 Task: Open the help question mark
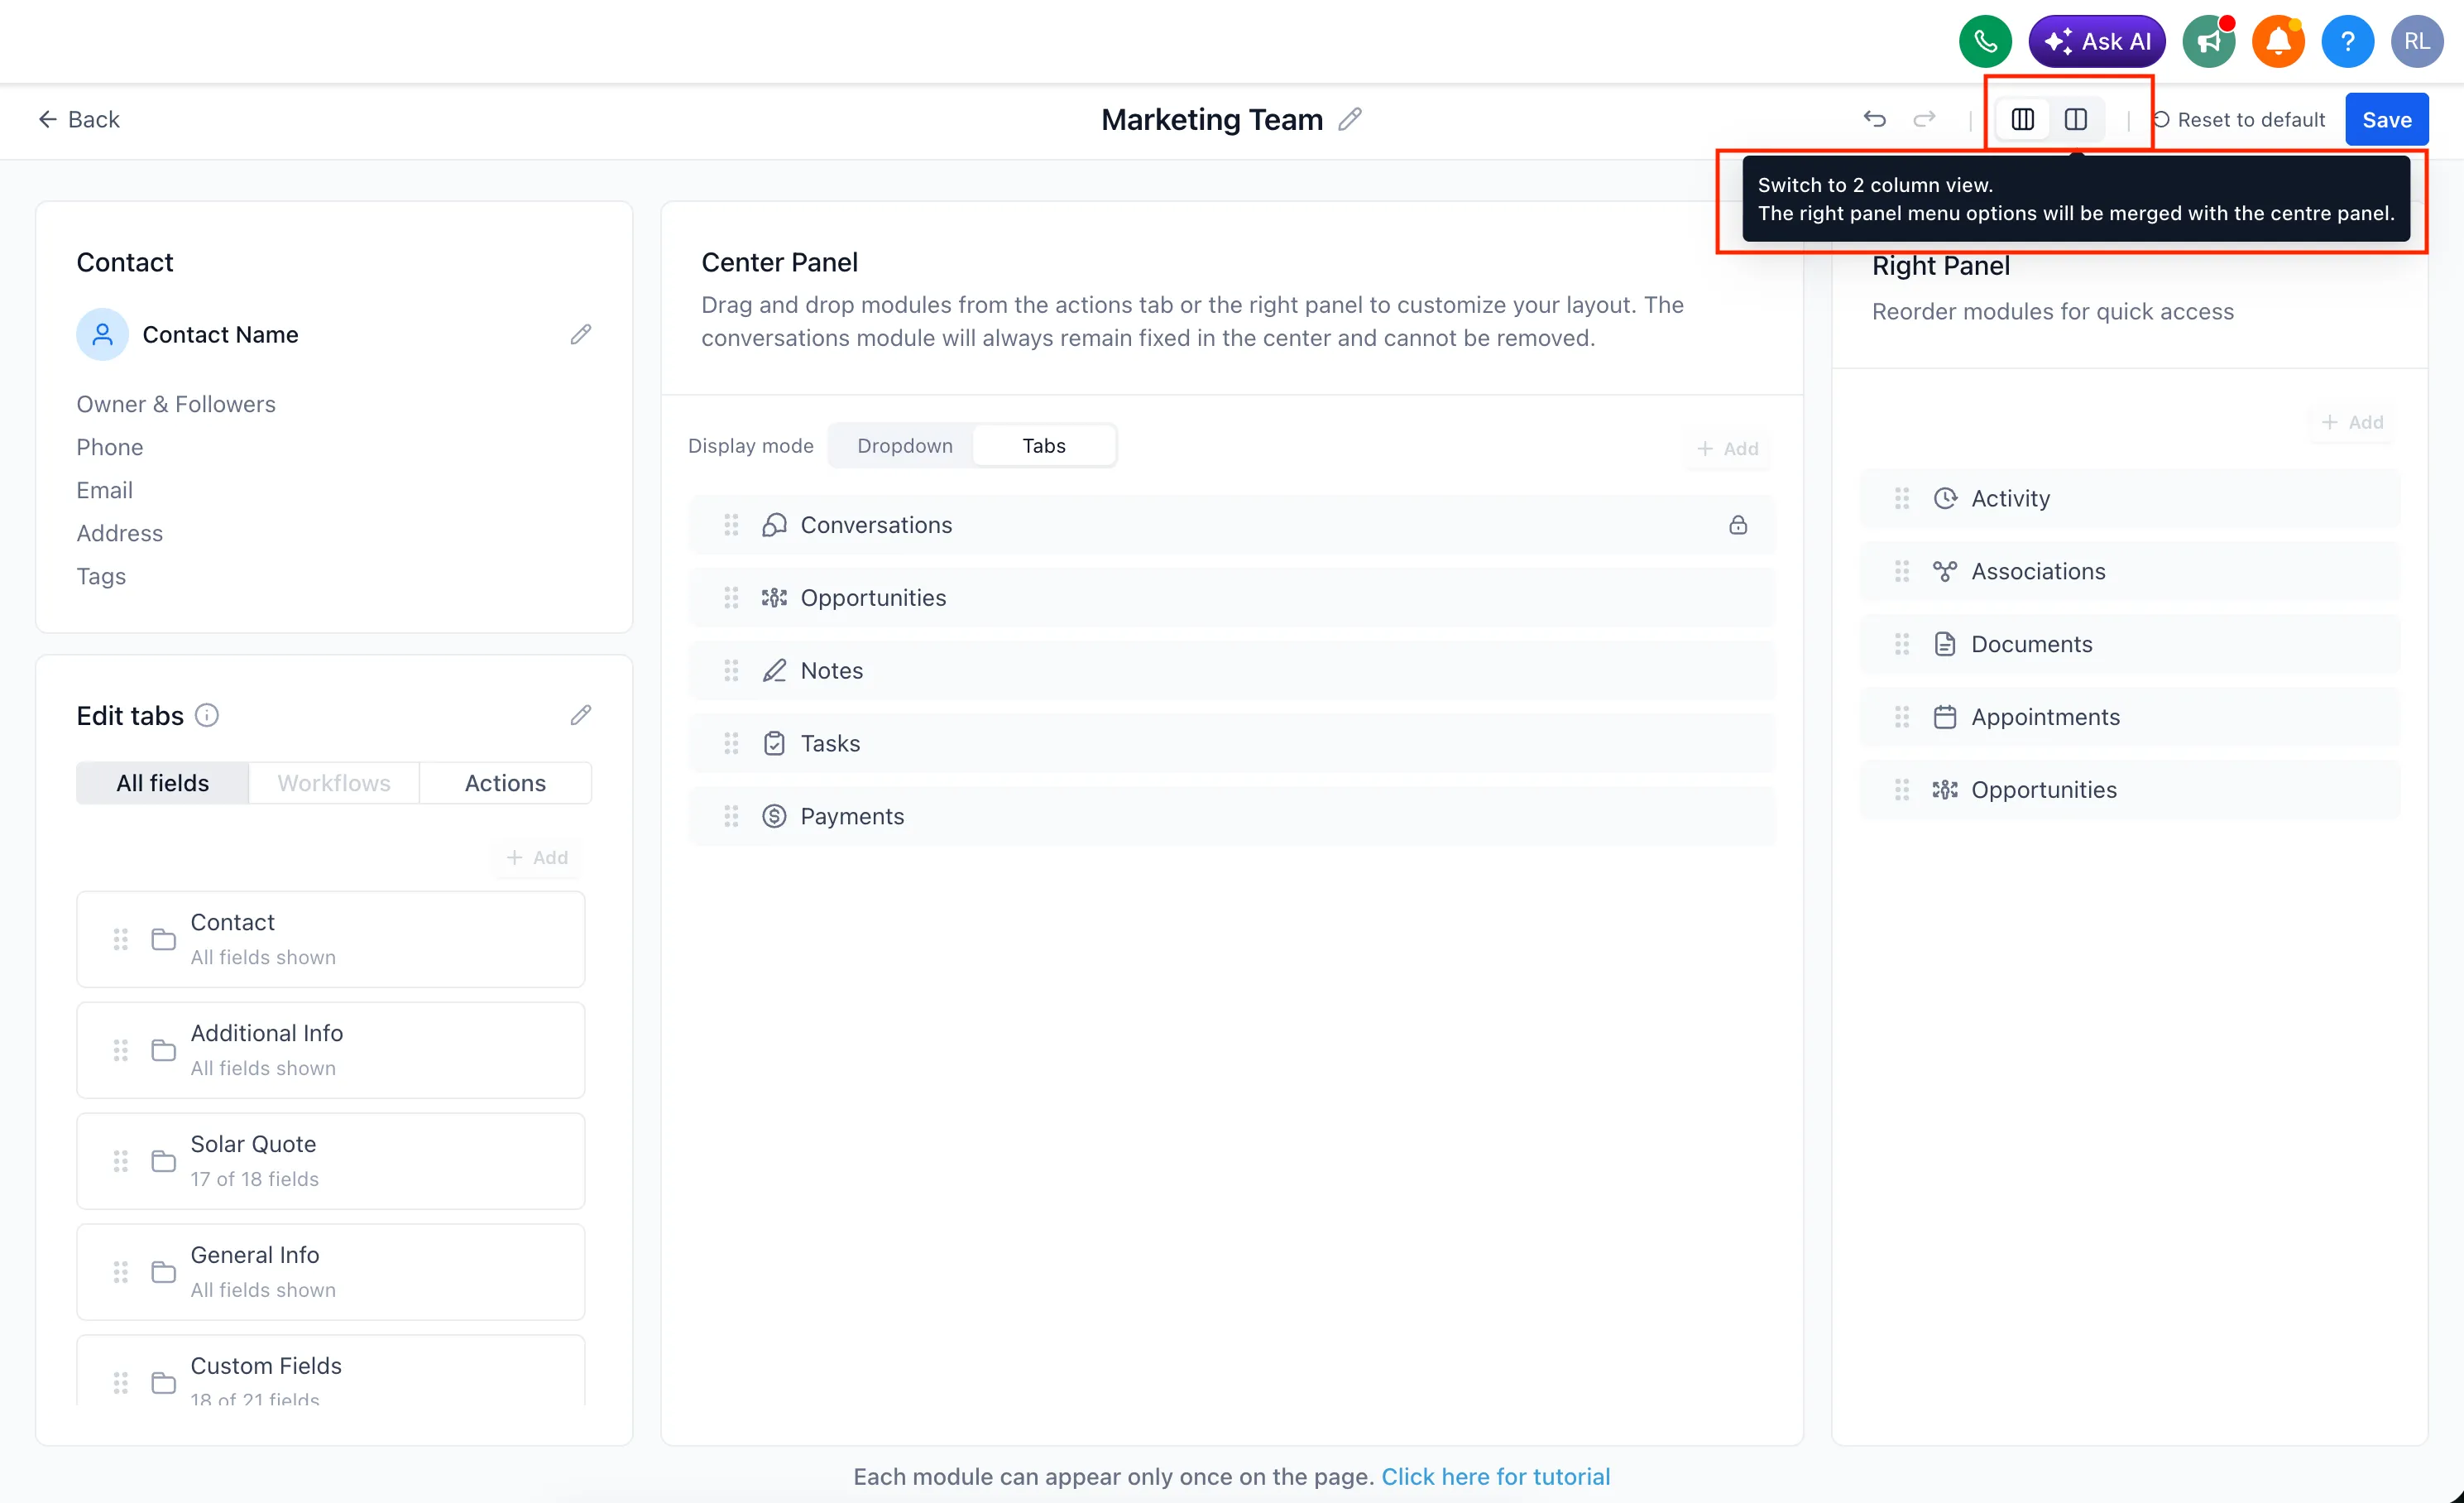pyautogui.click(x=2348, y=41)
